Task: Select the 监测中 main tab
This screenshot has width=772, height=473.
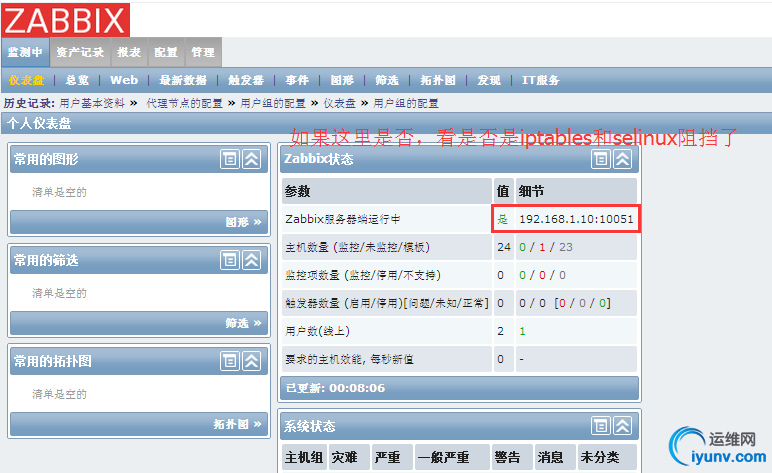Action: 25,52
